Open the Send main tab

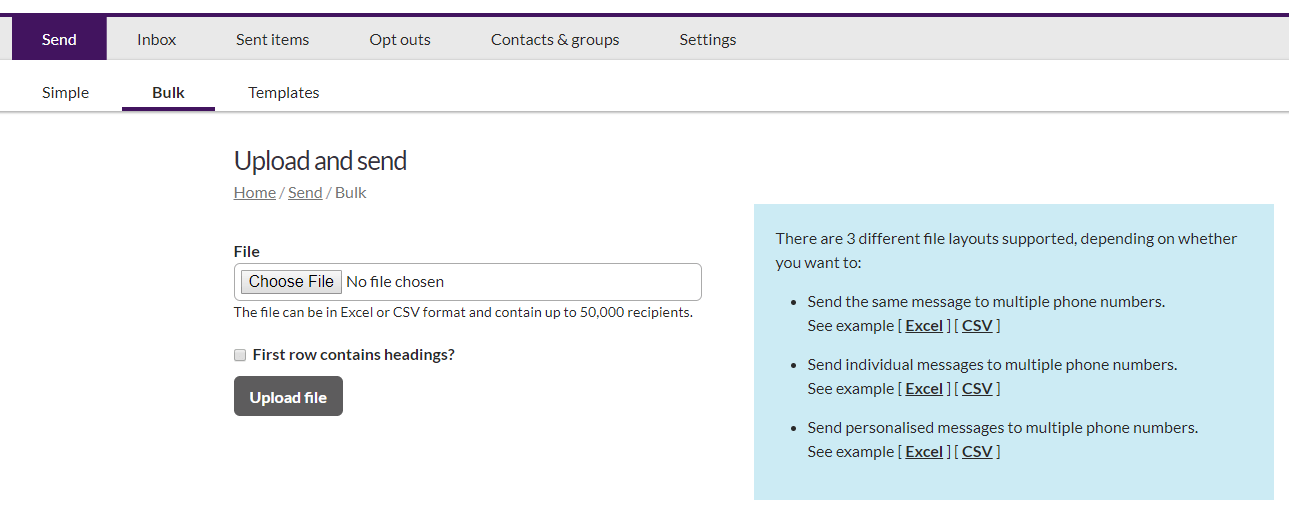pyautogui.click(x=59, y=40)
